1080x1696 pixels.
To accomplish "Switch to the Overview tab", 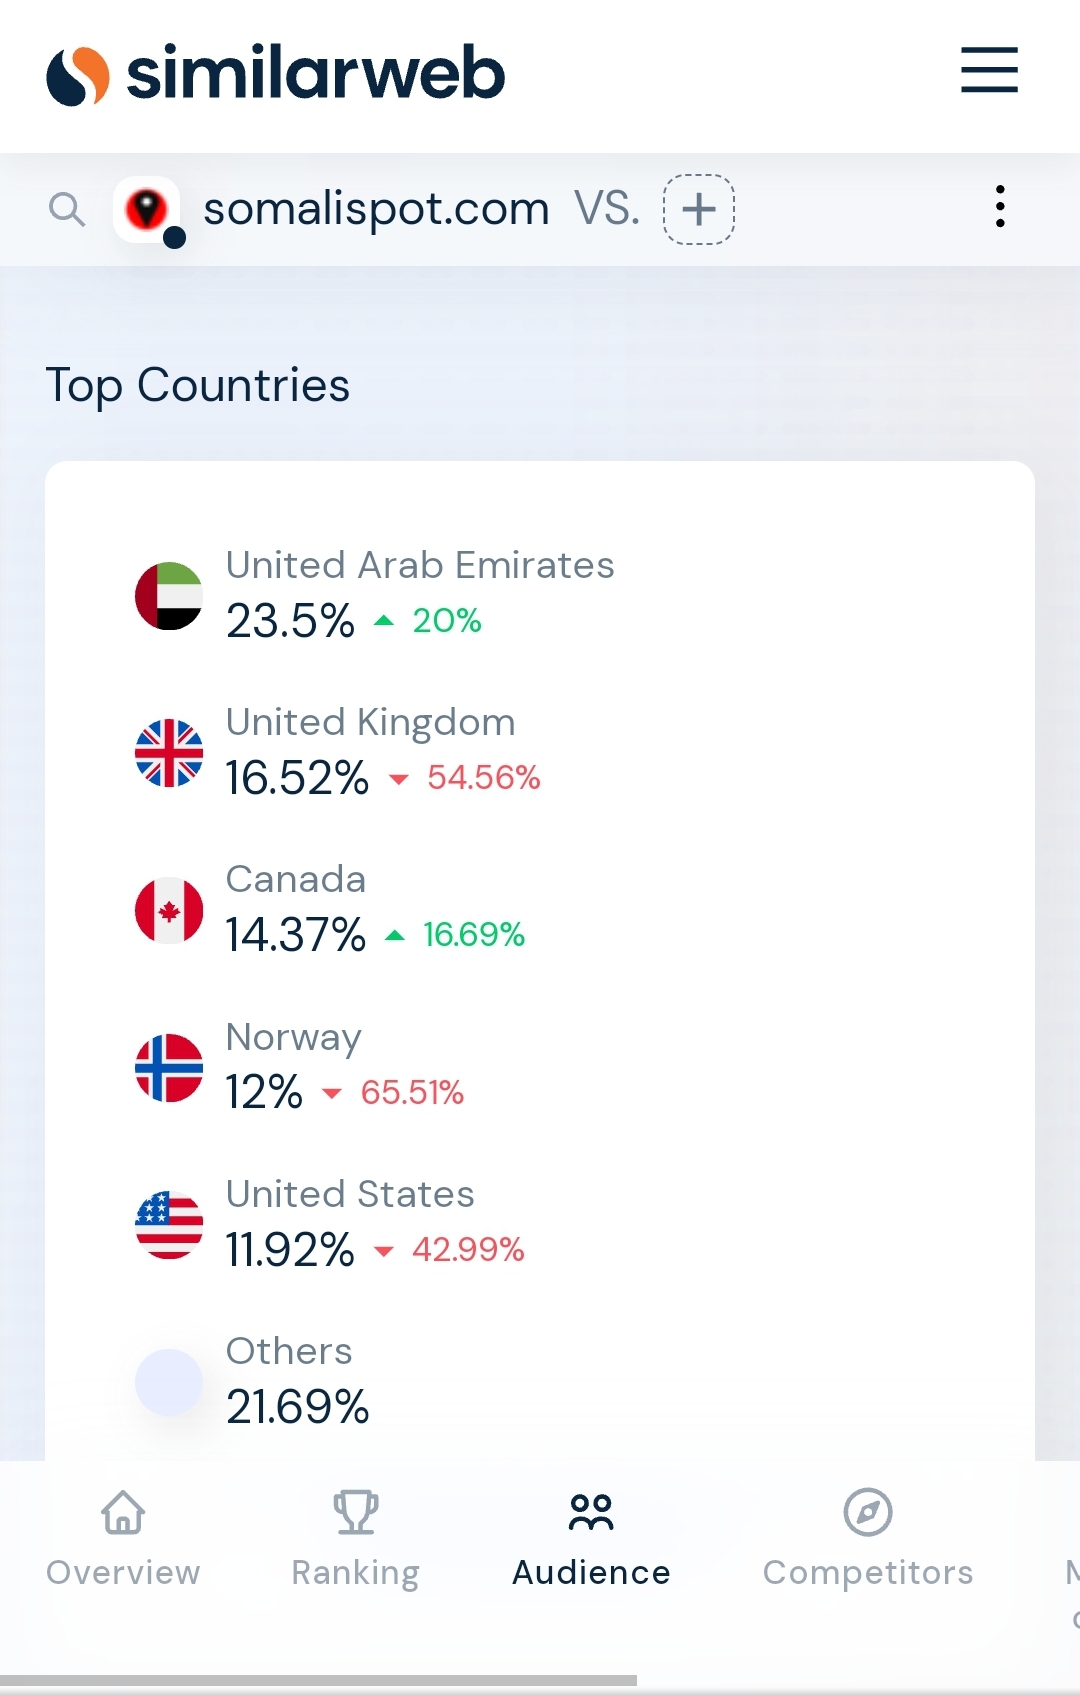I will click(123, 1539).
